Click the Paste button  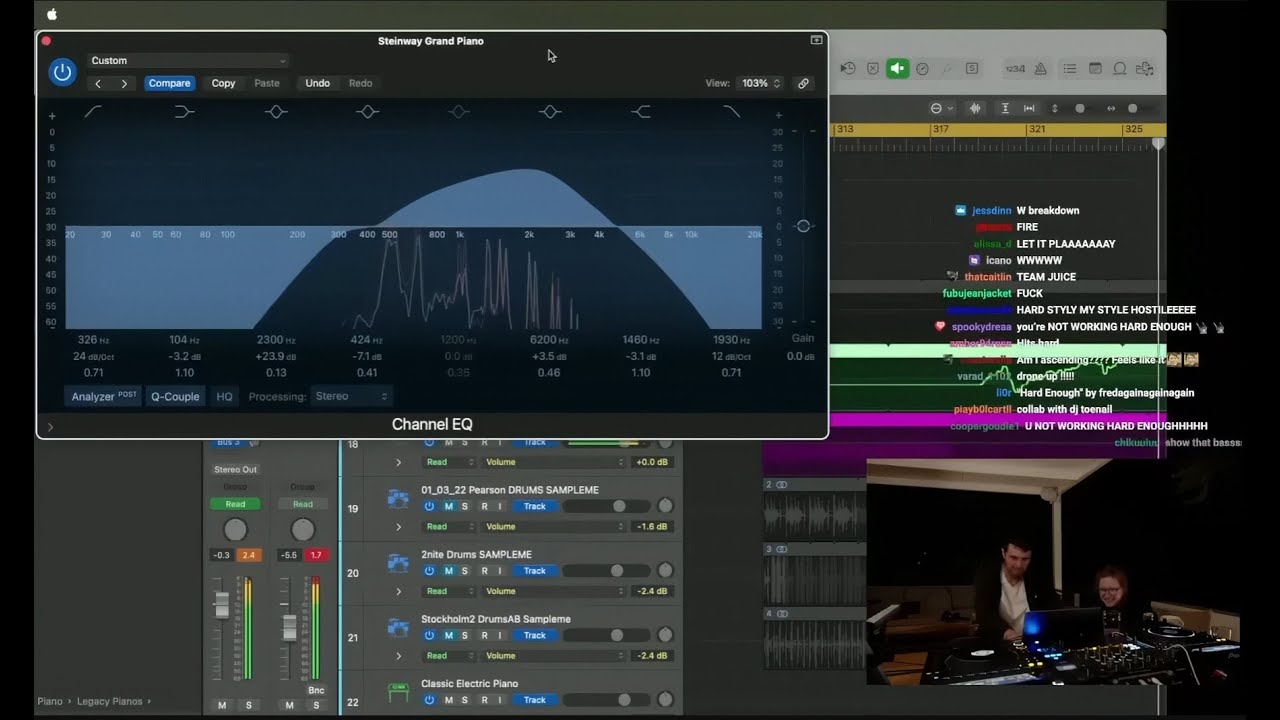(267, 83)
